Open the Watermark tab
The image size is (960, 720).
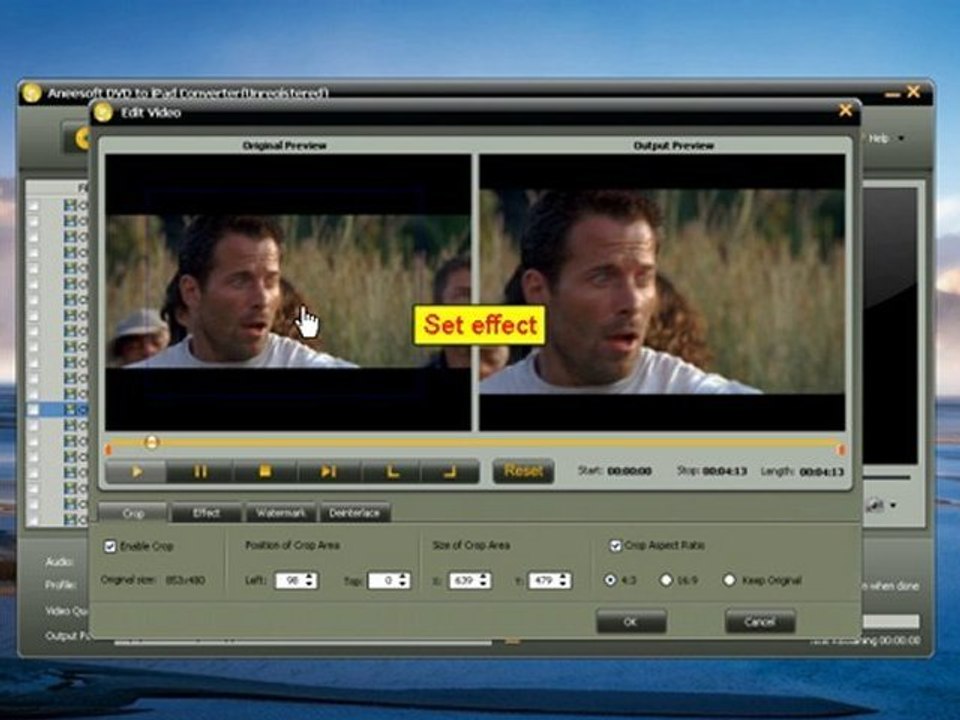pyautogui.click(x=280, y=513)
